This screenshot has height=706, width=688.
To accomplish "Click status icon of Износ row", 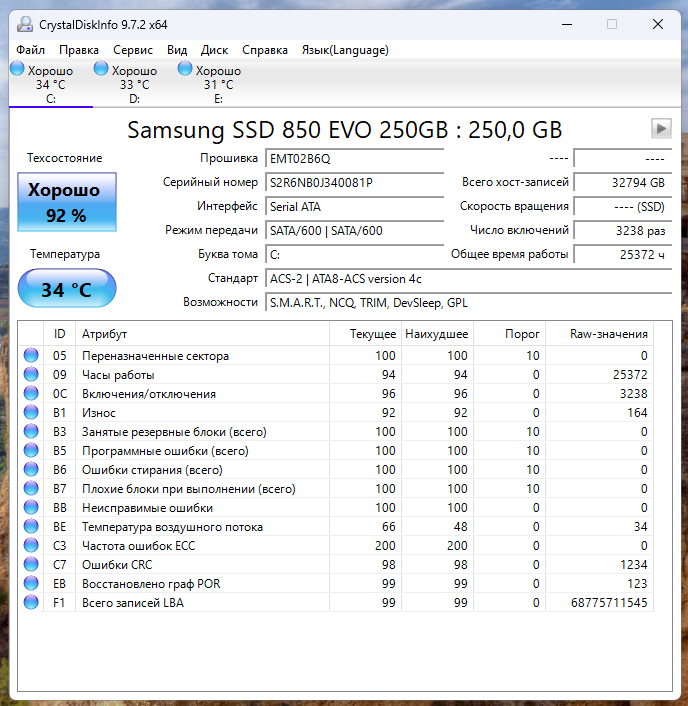I will tap(31, 412).
